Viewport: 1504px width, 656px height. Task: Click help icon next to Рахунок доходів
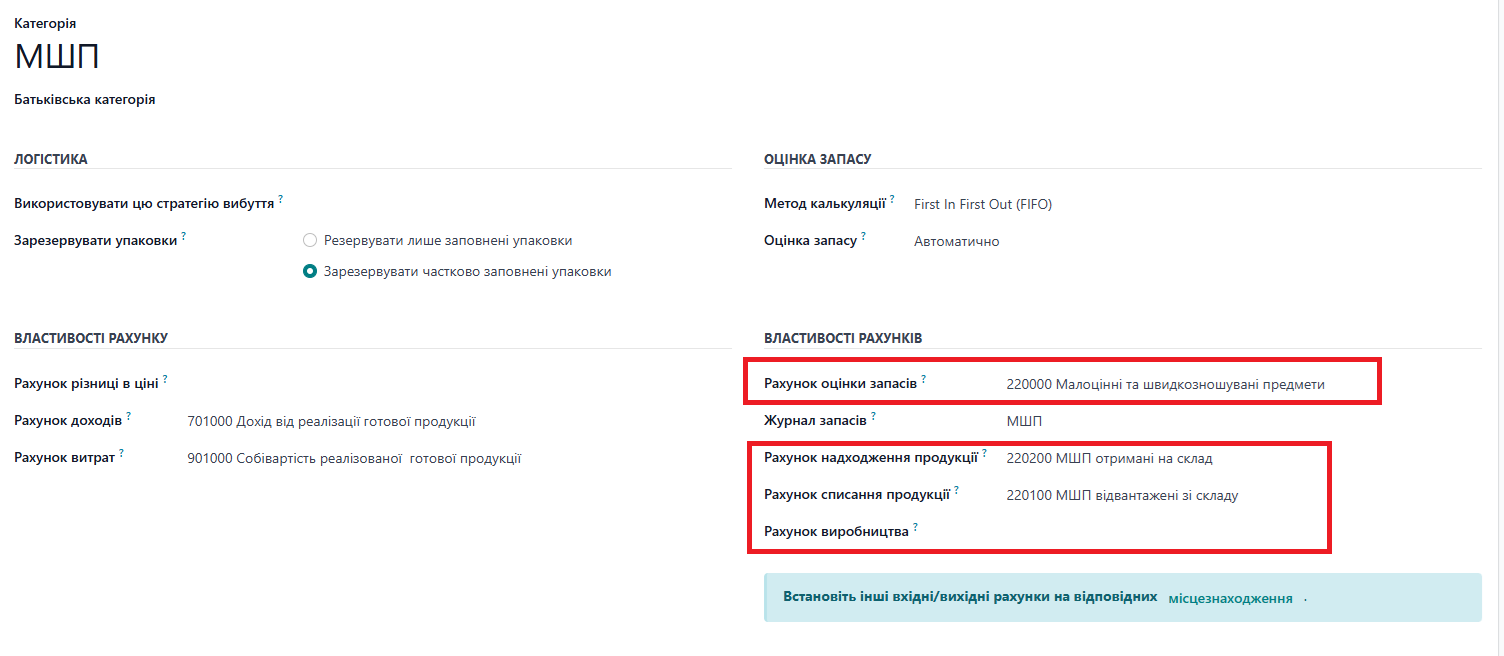coord(129,416)
